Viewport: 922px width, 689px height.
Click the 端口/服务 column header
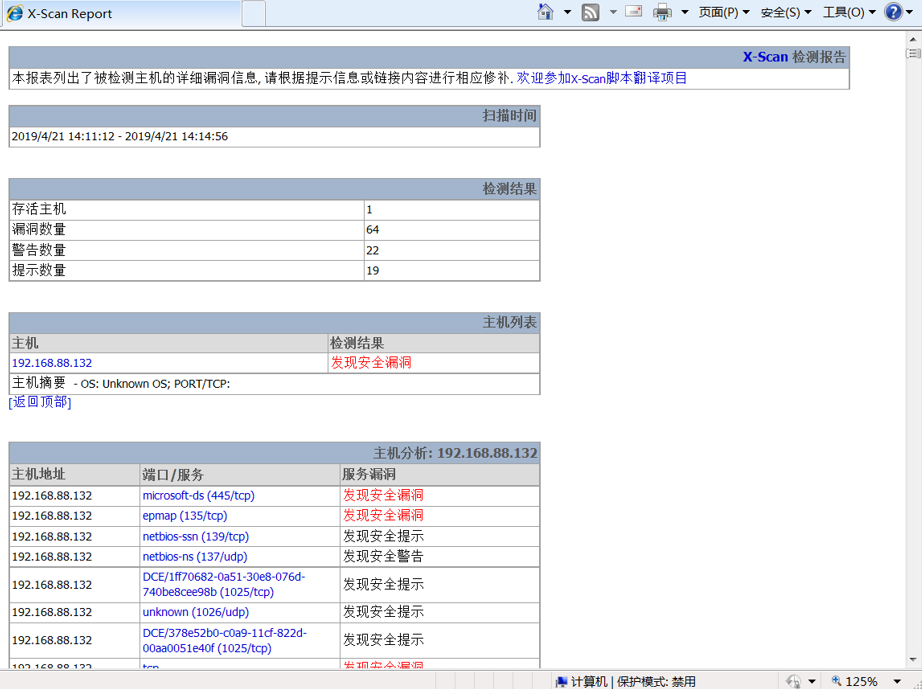point(173,475)
